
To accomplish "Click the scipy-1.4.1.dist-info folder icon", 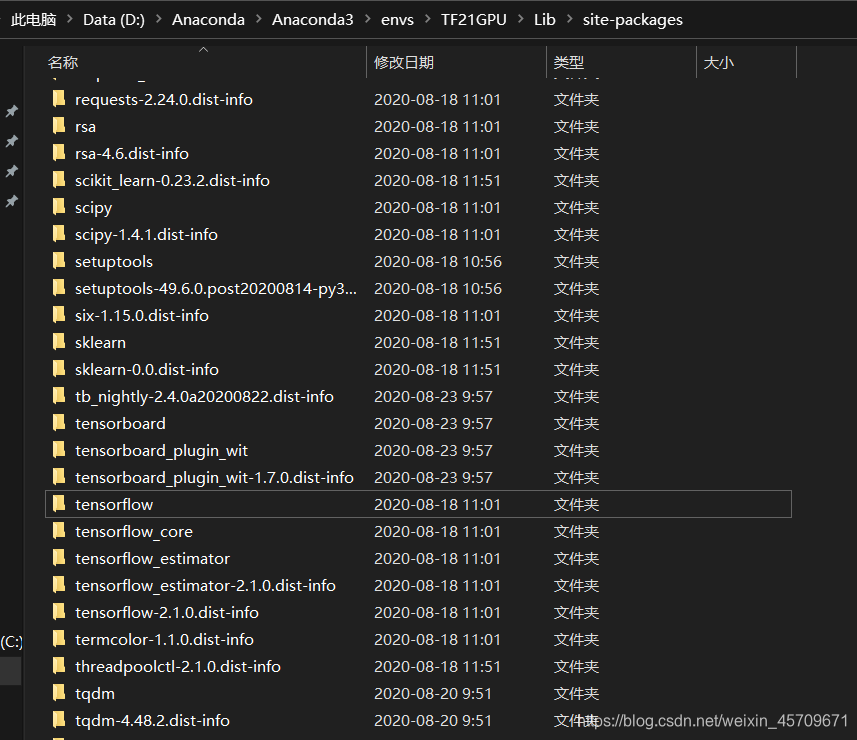I will coord(58,234).
